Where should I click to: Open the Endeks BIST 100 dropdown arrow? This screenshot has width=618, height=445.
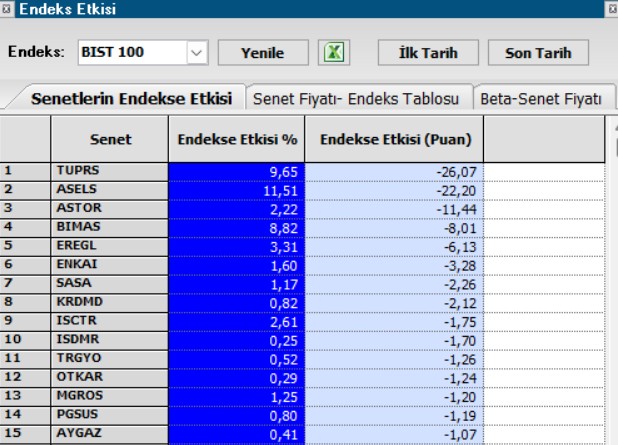[x=197, y=52]
